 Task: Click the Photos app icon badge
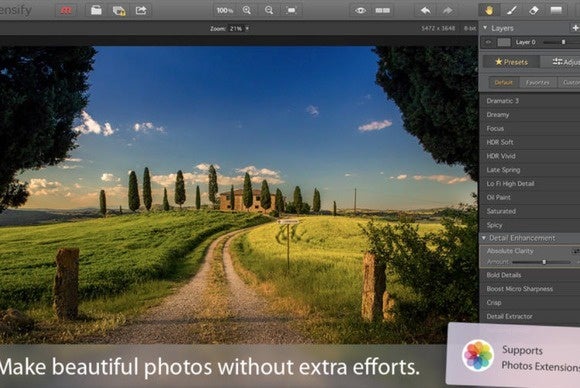point(478,355)
